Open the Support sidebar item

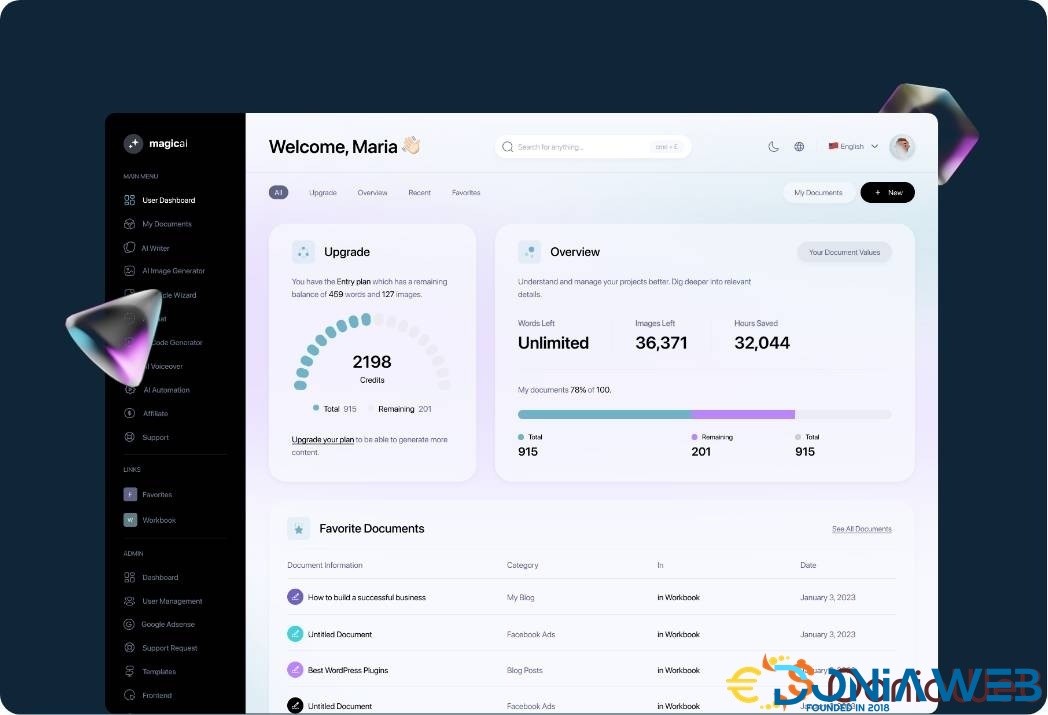point(155,437)
